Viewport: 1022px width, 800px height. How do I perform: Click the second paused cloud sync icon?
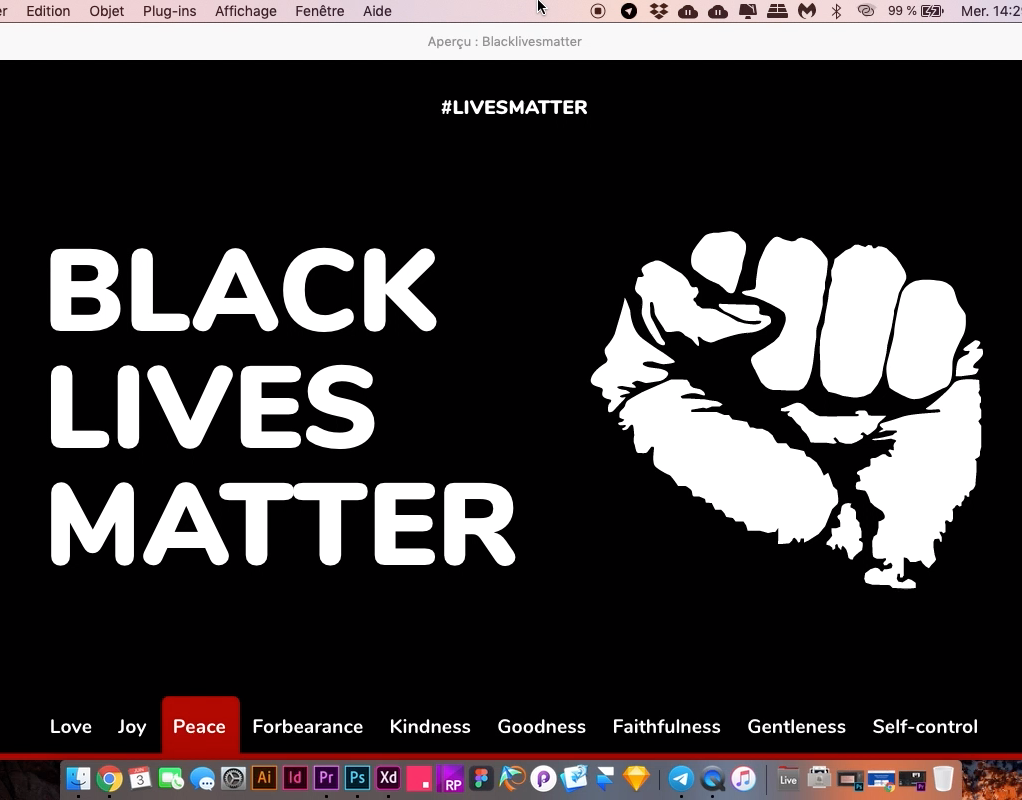coord(718,11)
